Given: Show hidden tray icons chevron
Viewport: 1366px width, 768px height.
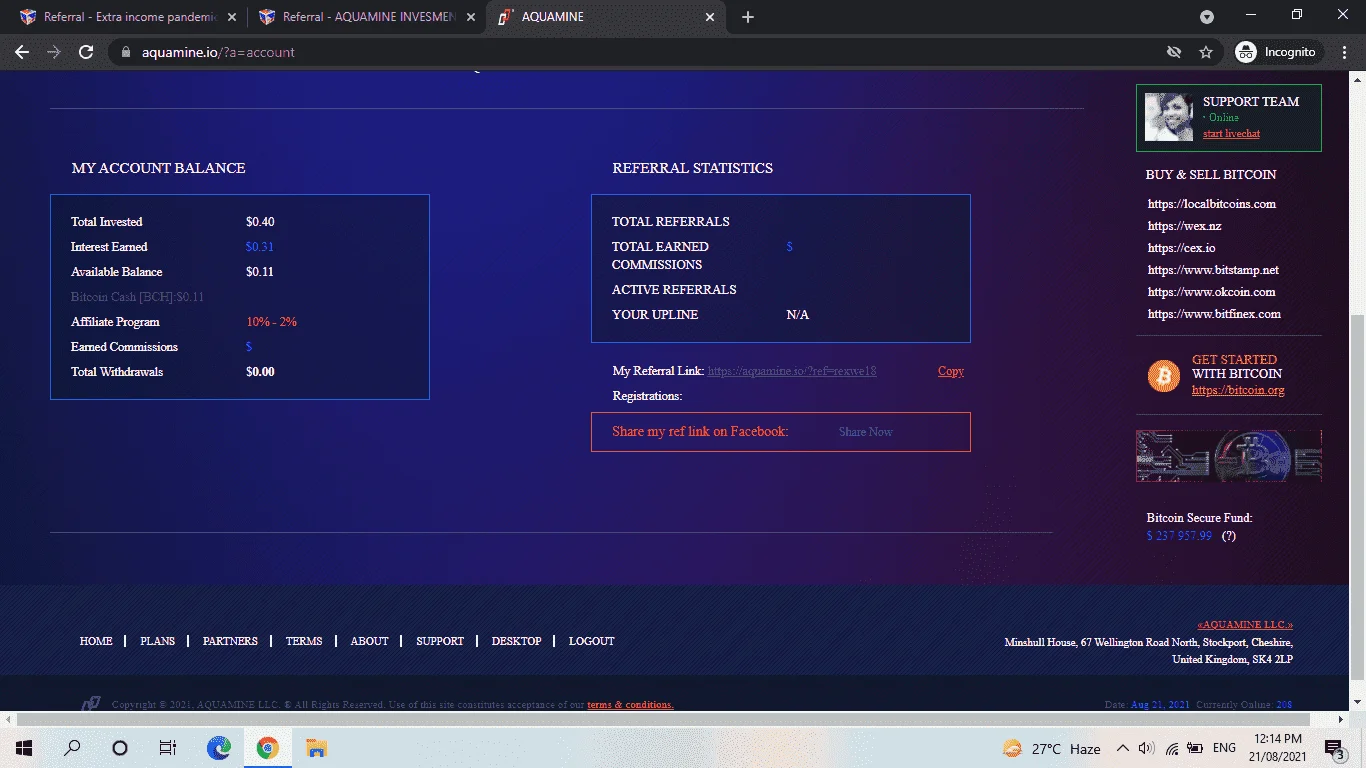Looking at the screenshot, I should click(x=1122, y=748).
